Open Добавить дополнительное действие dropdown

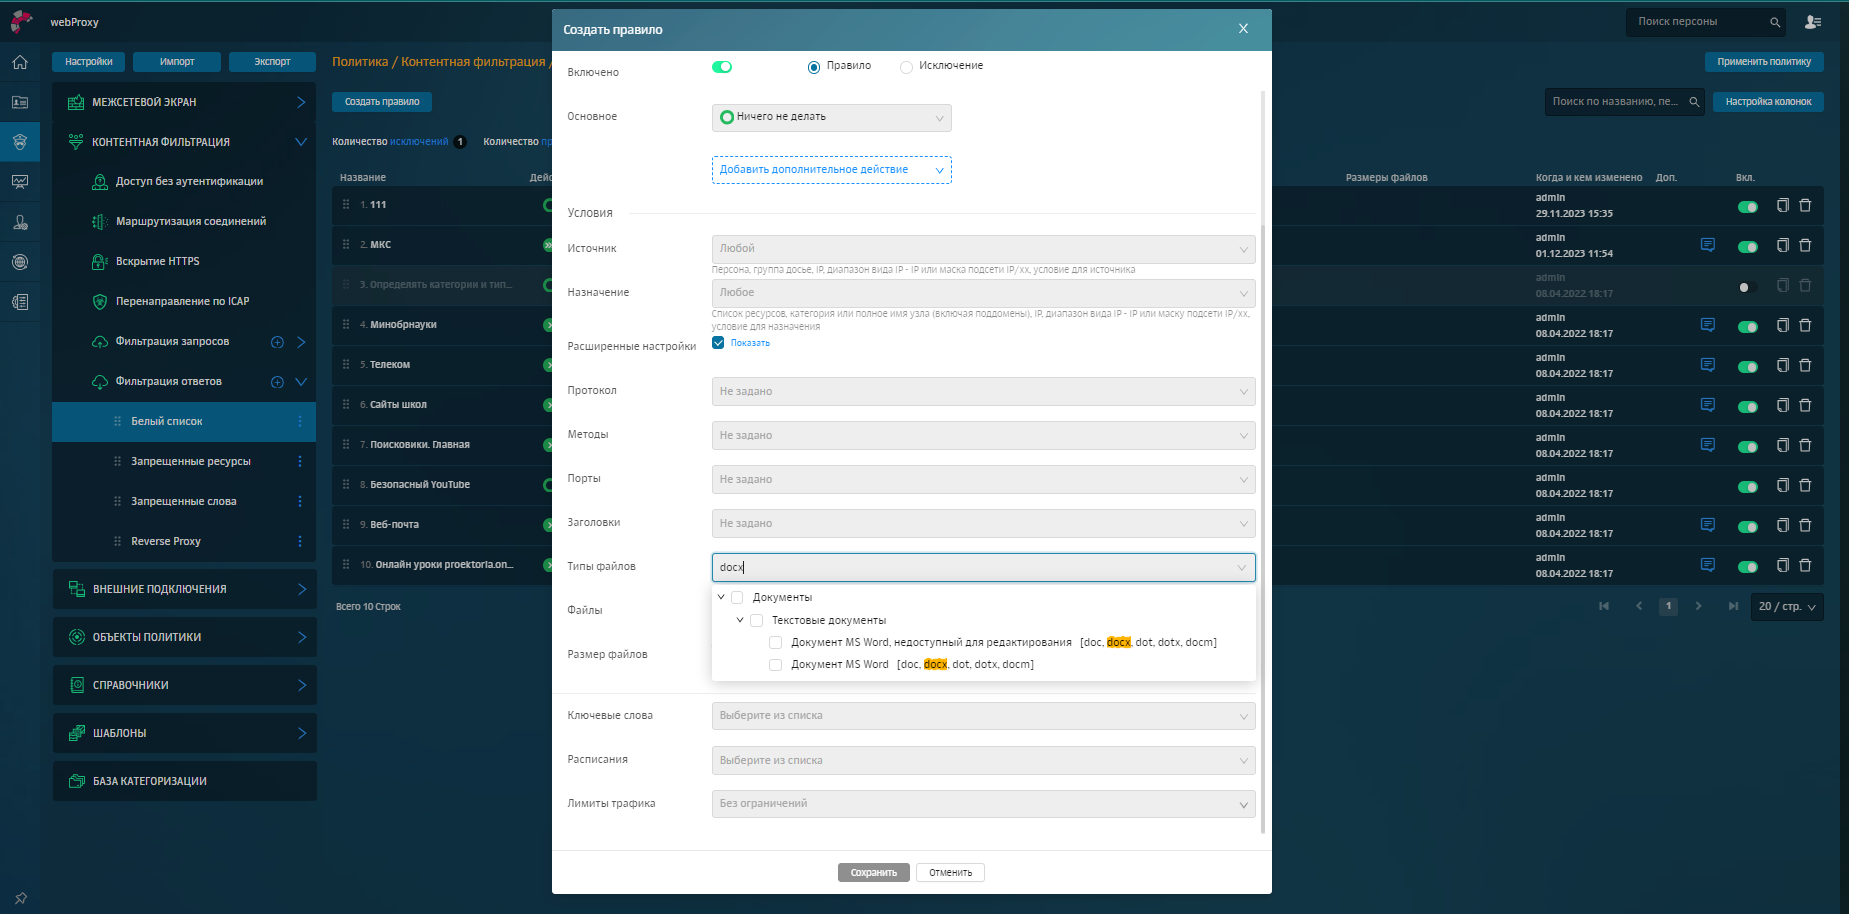(832, 170)
